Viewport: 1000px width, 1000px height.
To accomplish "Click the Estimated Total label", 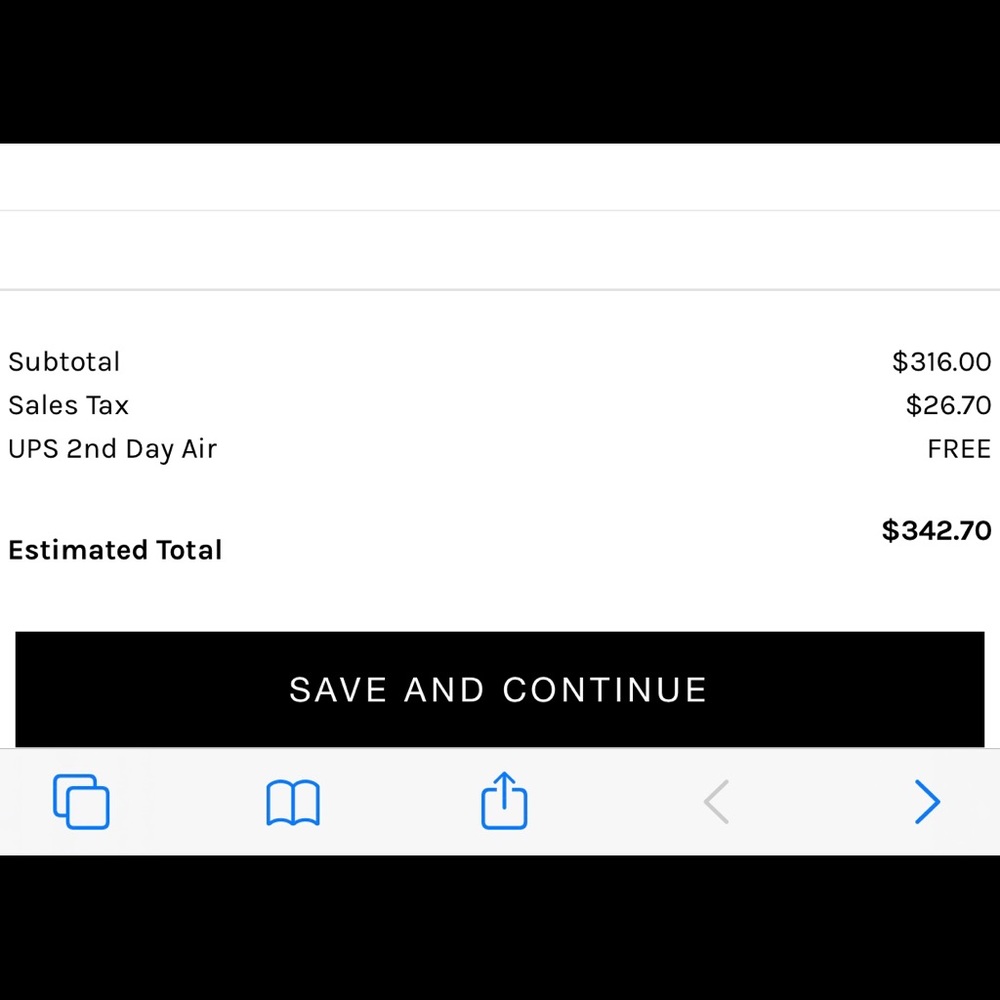I will click(x=115, y=550).
